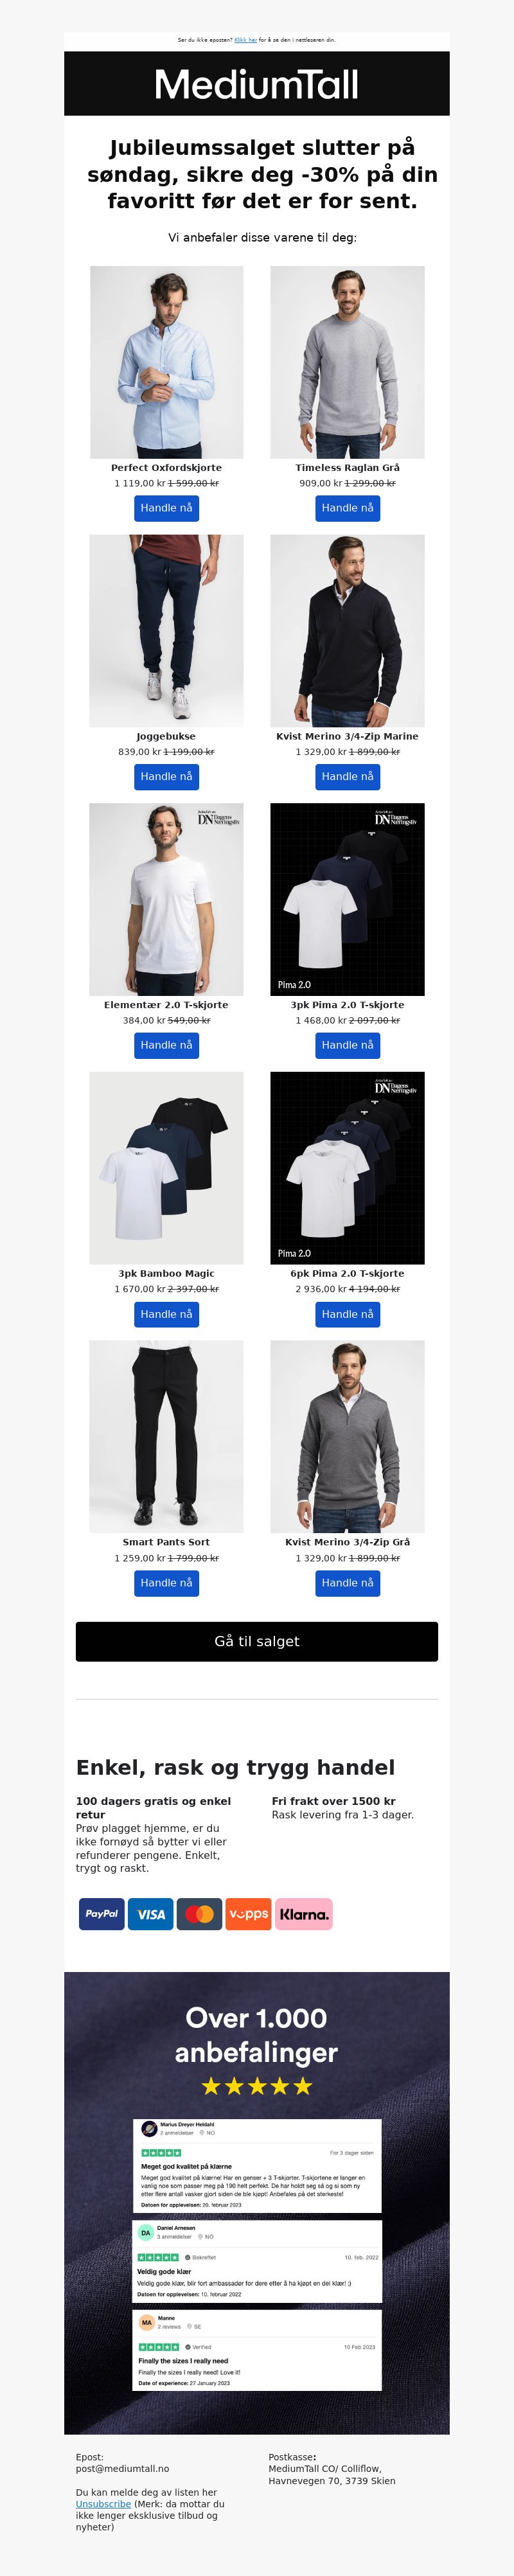
Task: Click the Kvist Merino 3/4-Zip Grå title
Action: [347, 1542]
